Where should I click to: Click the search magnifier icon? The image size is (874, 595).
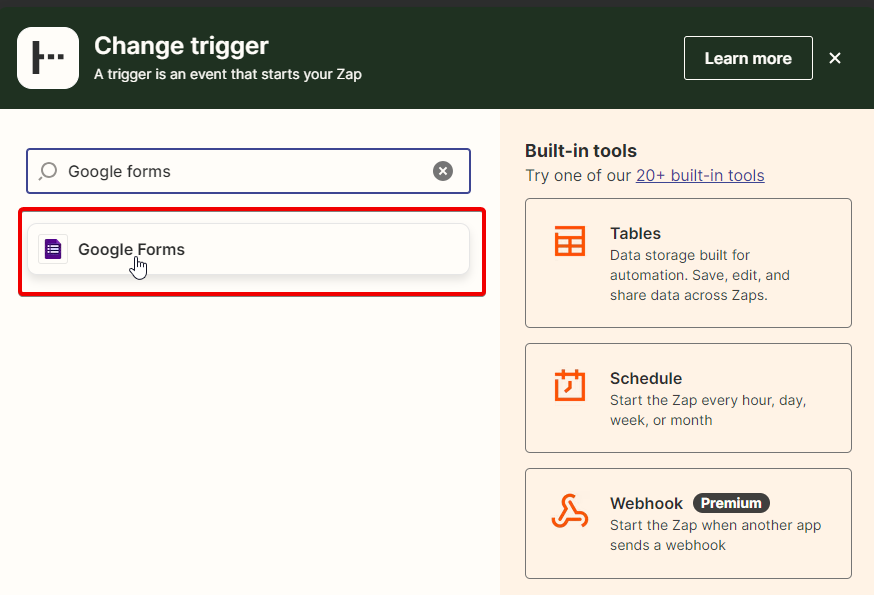[48, 171]
